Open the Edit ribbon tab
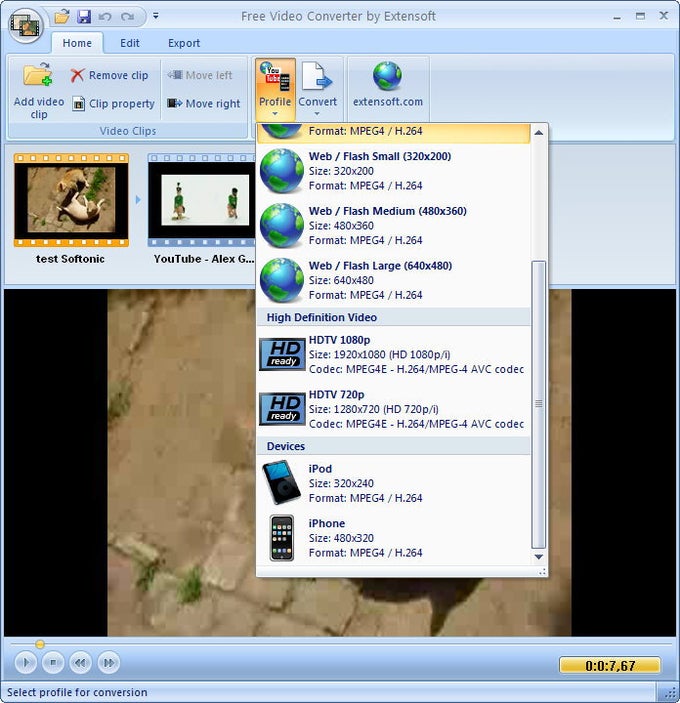Viewport: 680px width, 703px height. point(130,43)
